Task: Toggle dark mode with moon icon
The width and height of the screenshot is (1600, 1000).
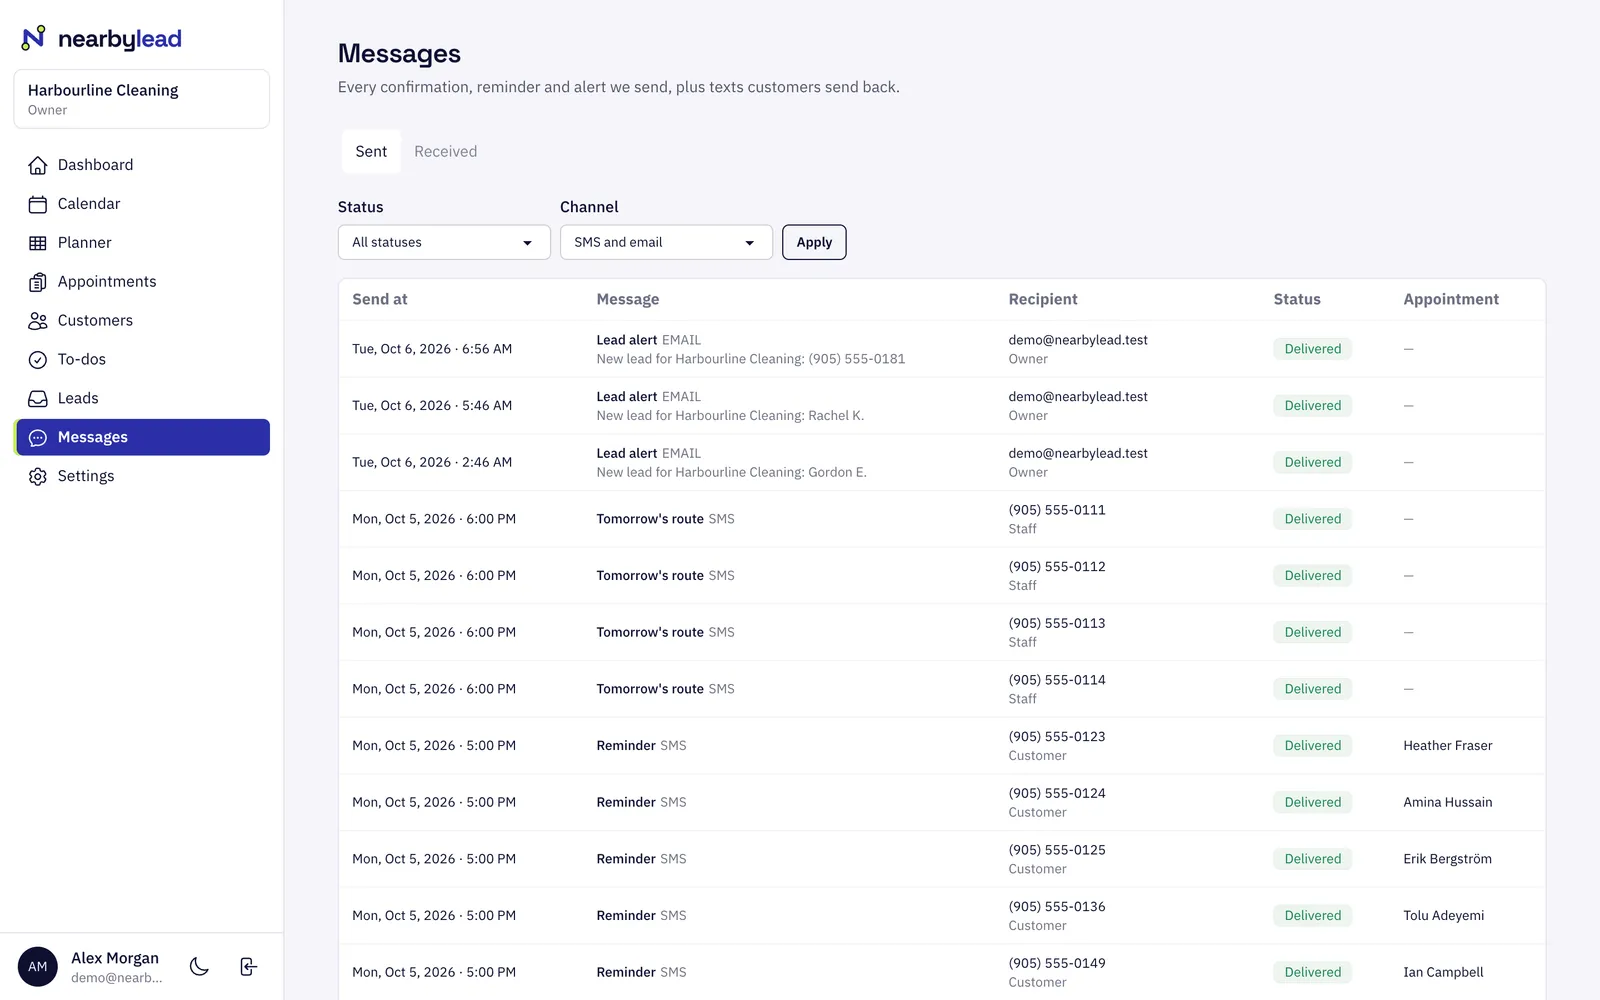Action: 199,966
